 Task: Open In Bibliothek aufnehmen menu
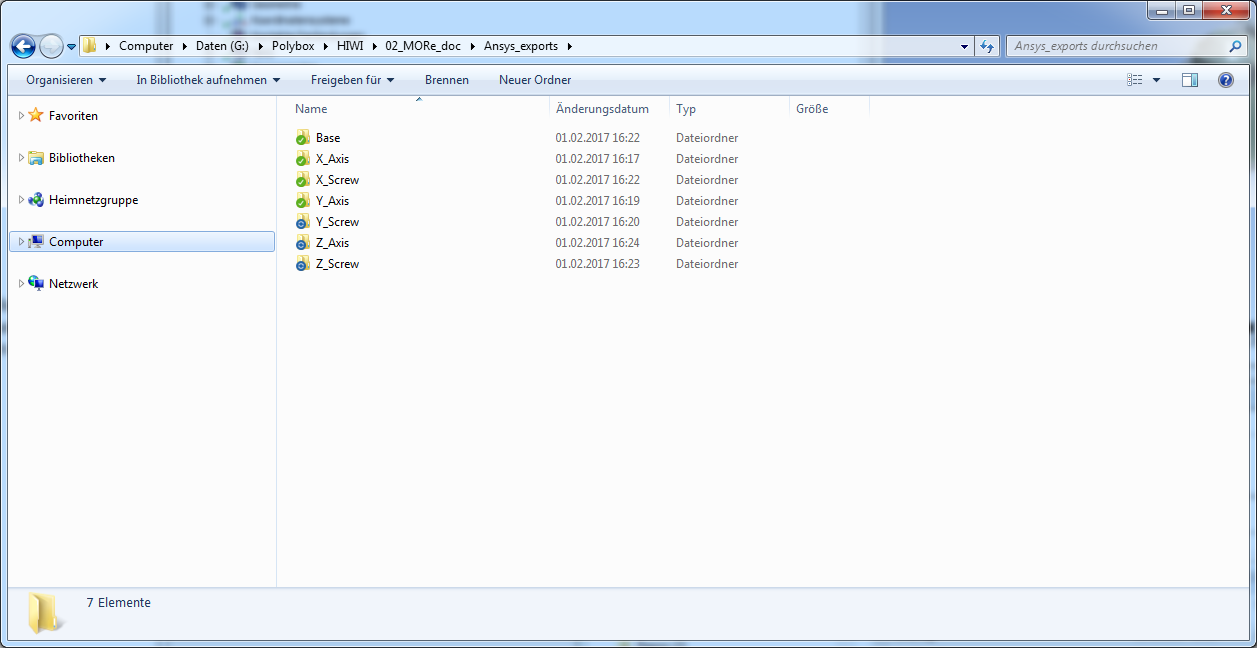click(x=208, y=80)
